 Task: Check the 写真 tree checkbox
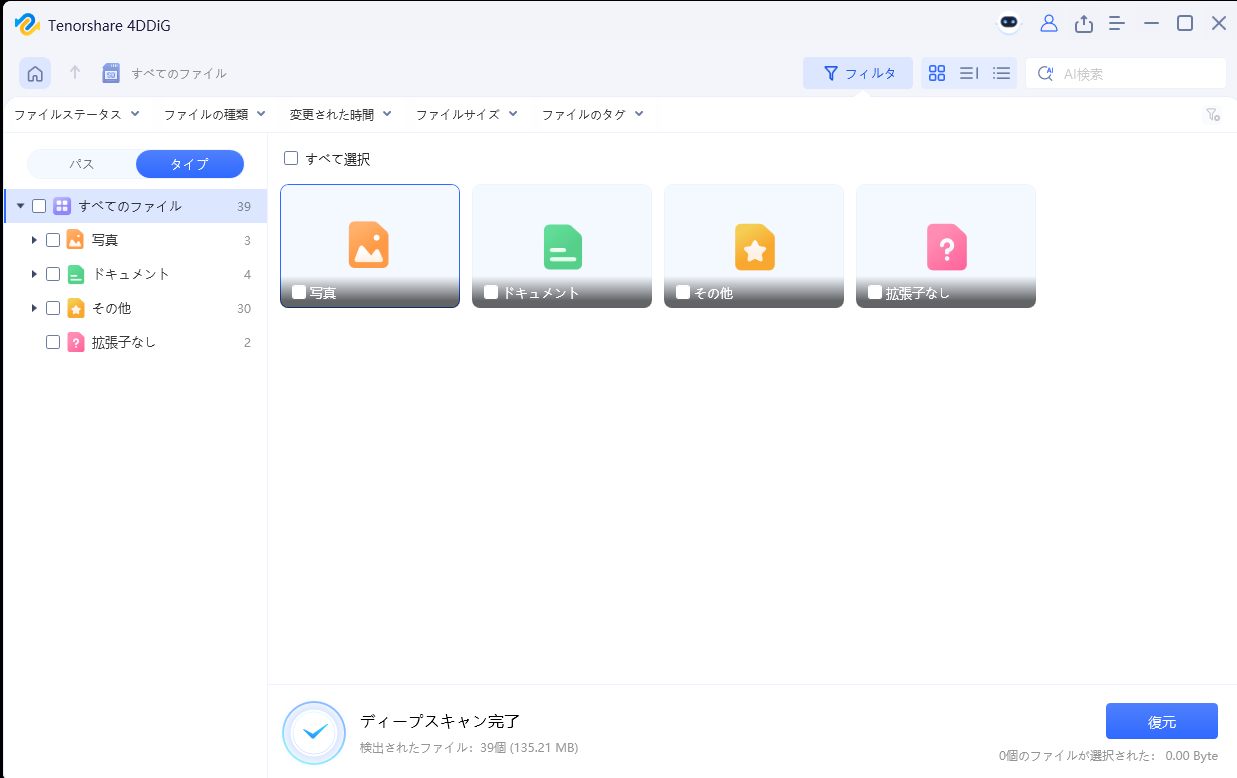click(x=53, y=240)
